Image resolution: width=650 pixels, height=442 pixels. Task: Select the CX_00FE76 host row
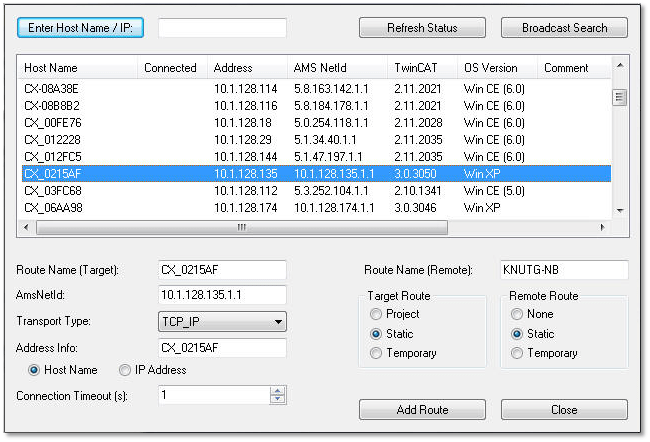(316, 123)
